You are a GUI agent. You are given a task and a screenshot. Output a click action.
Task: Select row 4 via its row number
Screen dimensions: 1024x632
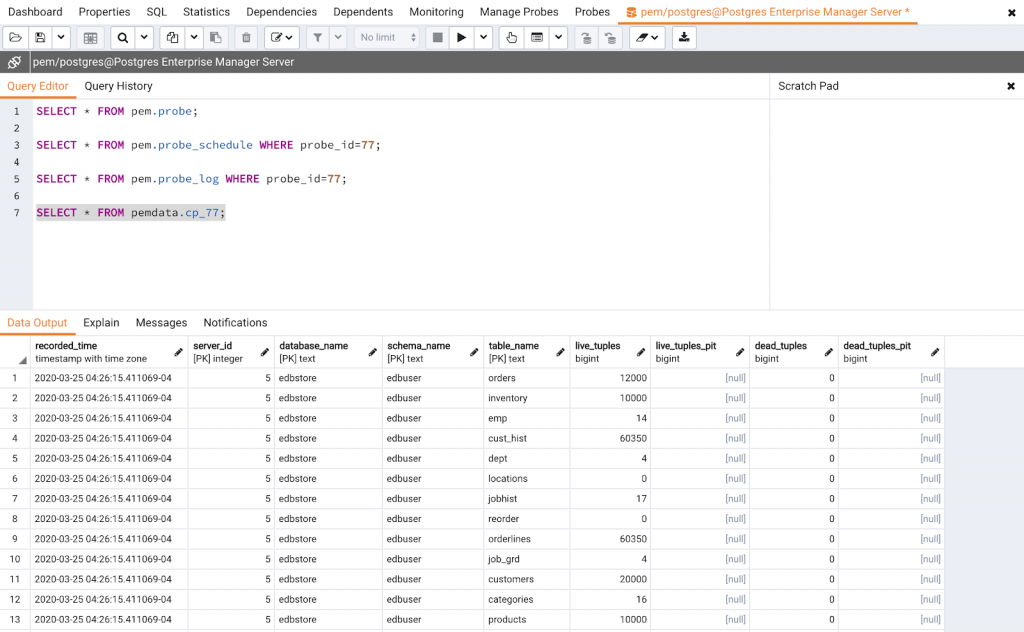14,438
